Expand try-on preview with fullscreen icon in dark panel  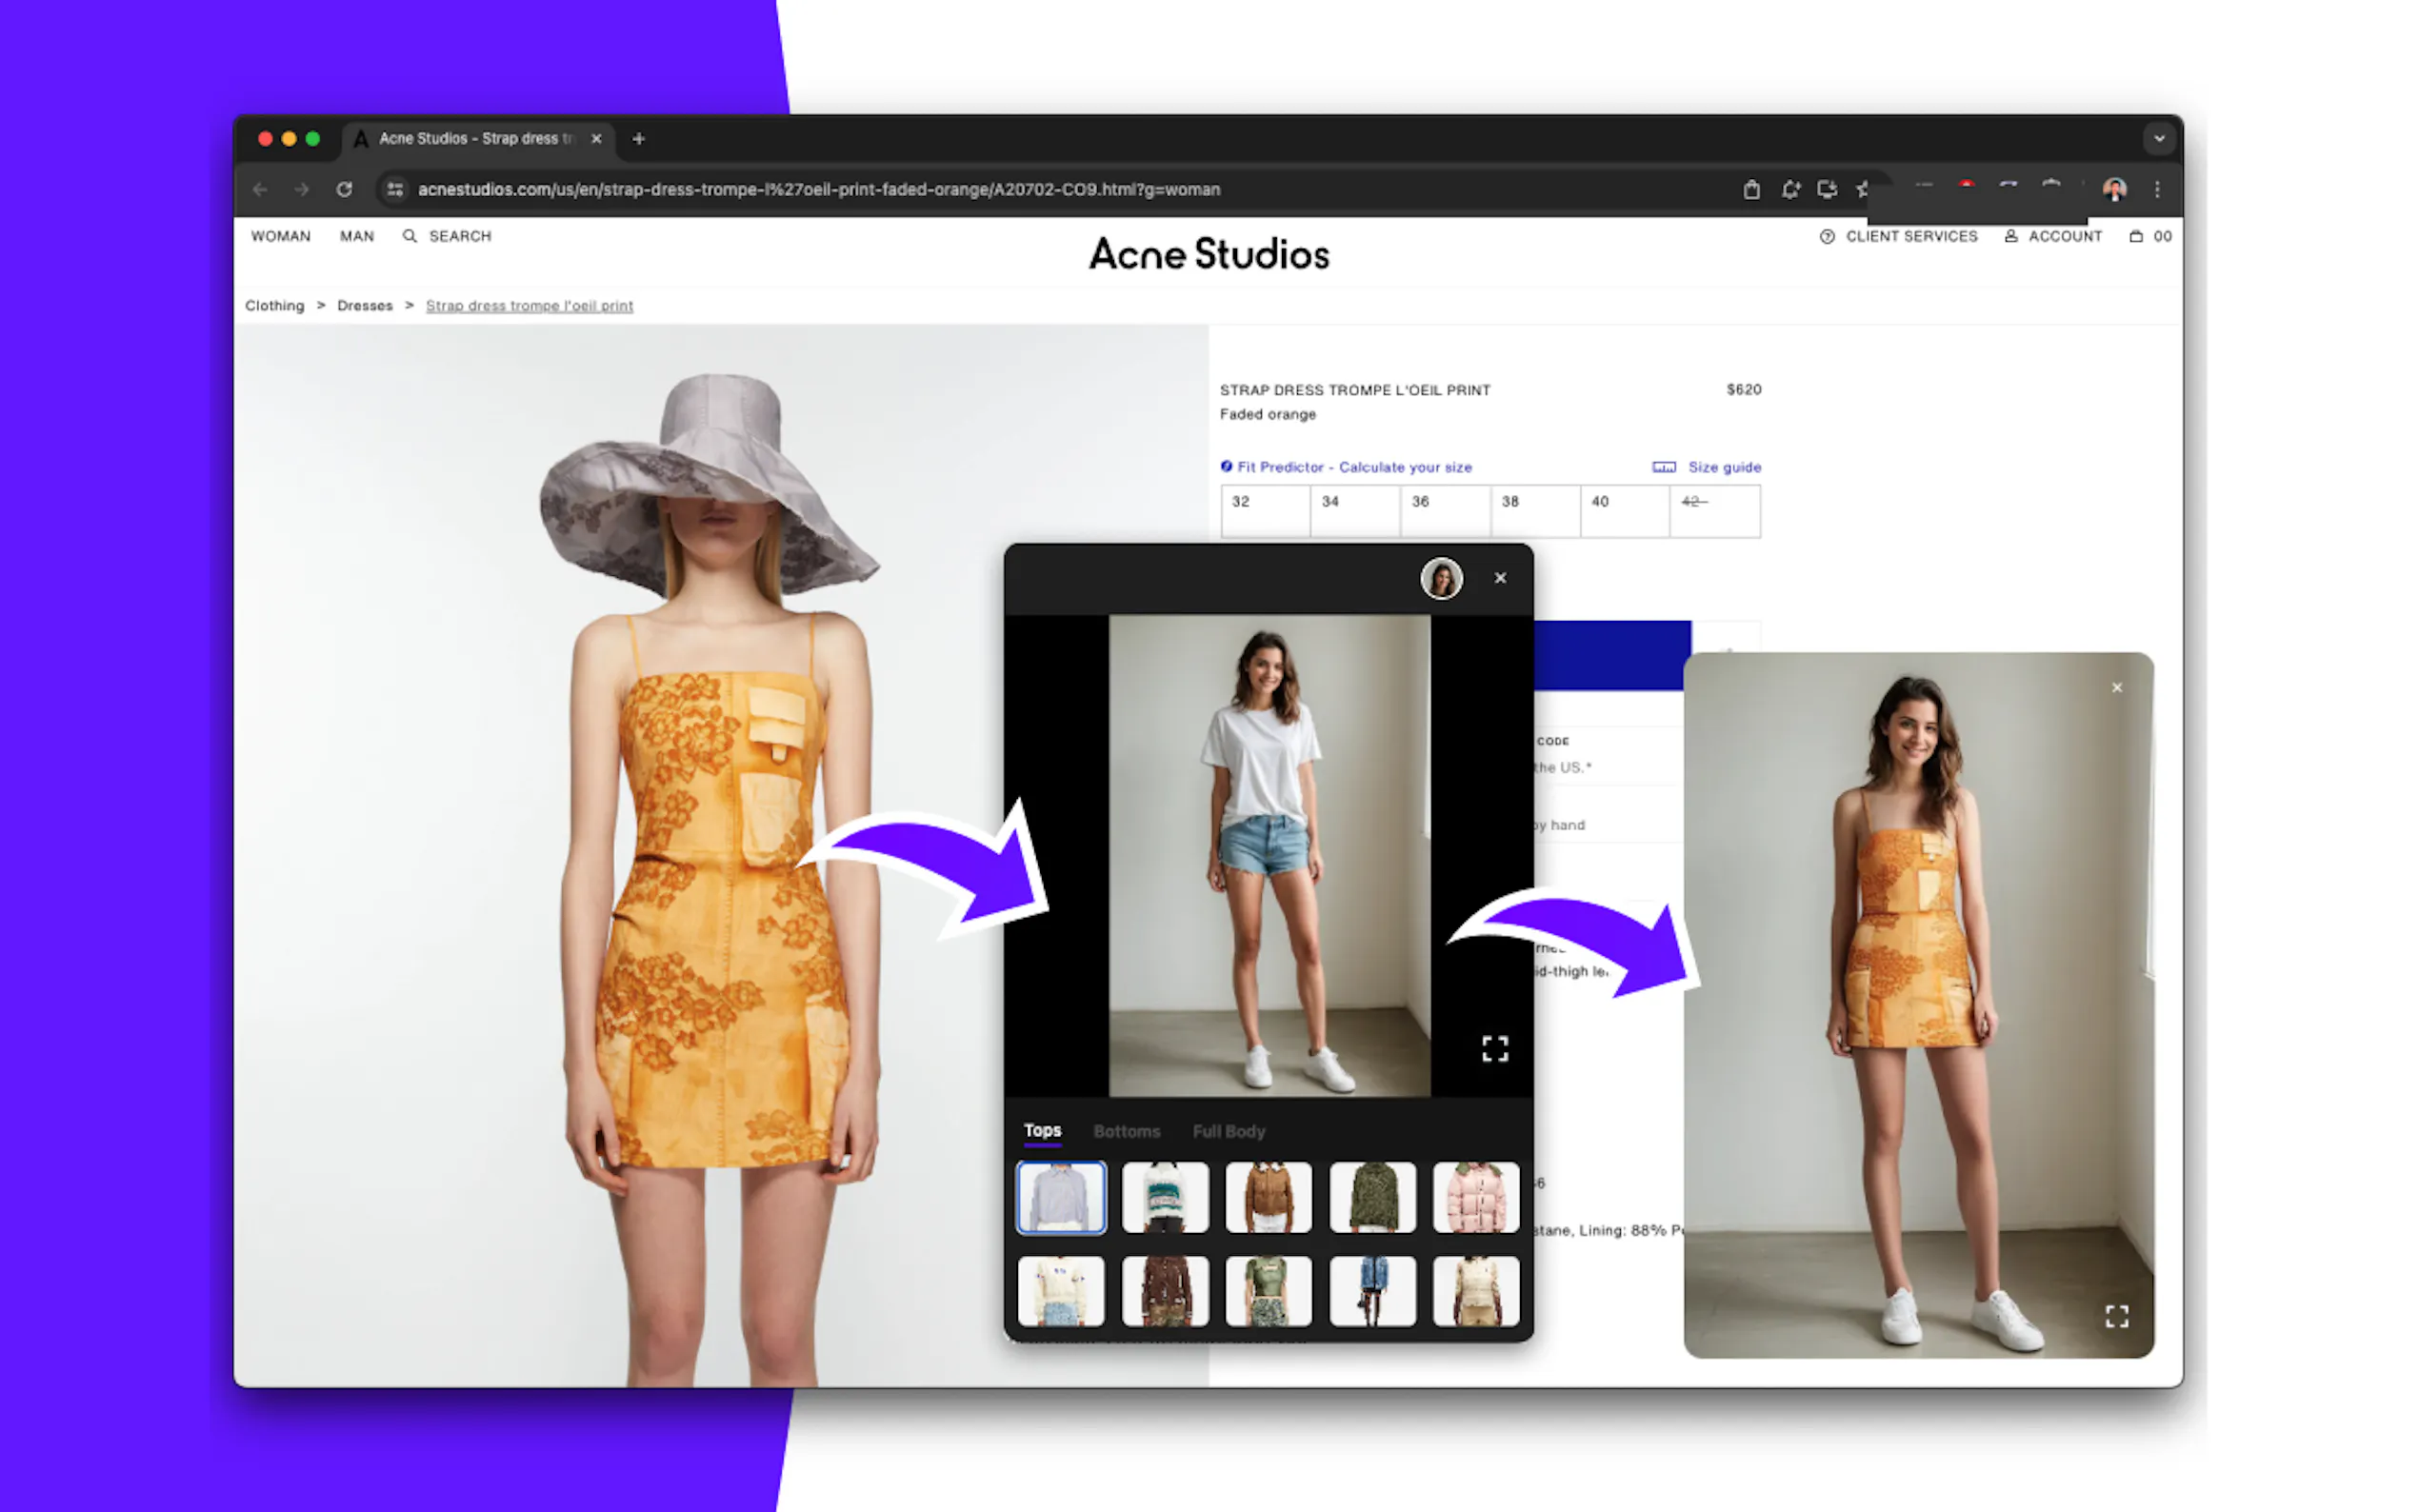1494,1048
